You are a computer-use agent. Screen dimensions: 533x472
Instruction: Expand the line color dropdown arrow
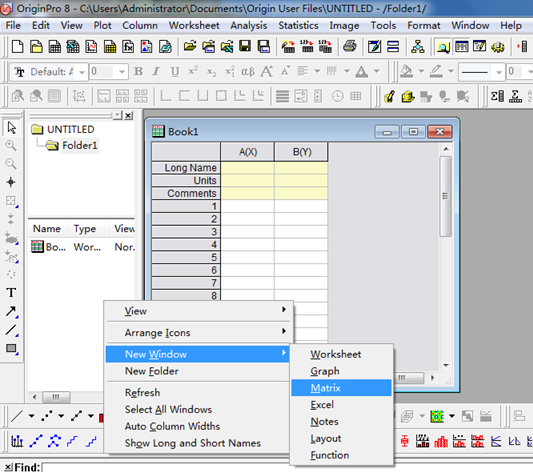coord(451,71)
